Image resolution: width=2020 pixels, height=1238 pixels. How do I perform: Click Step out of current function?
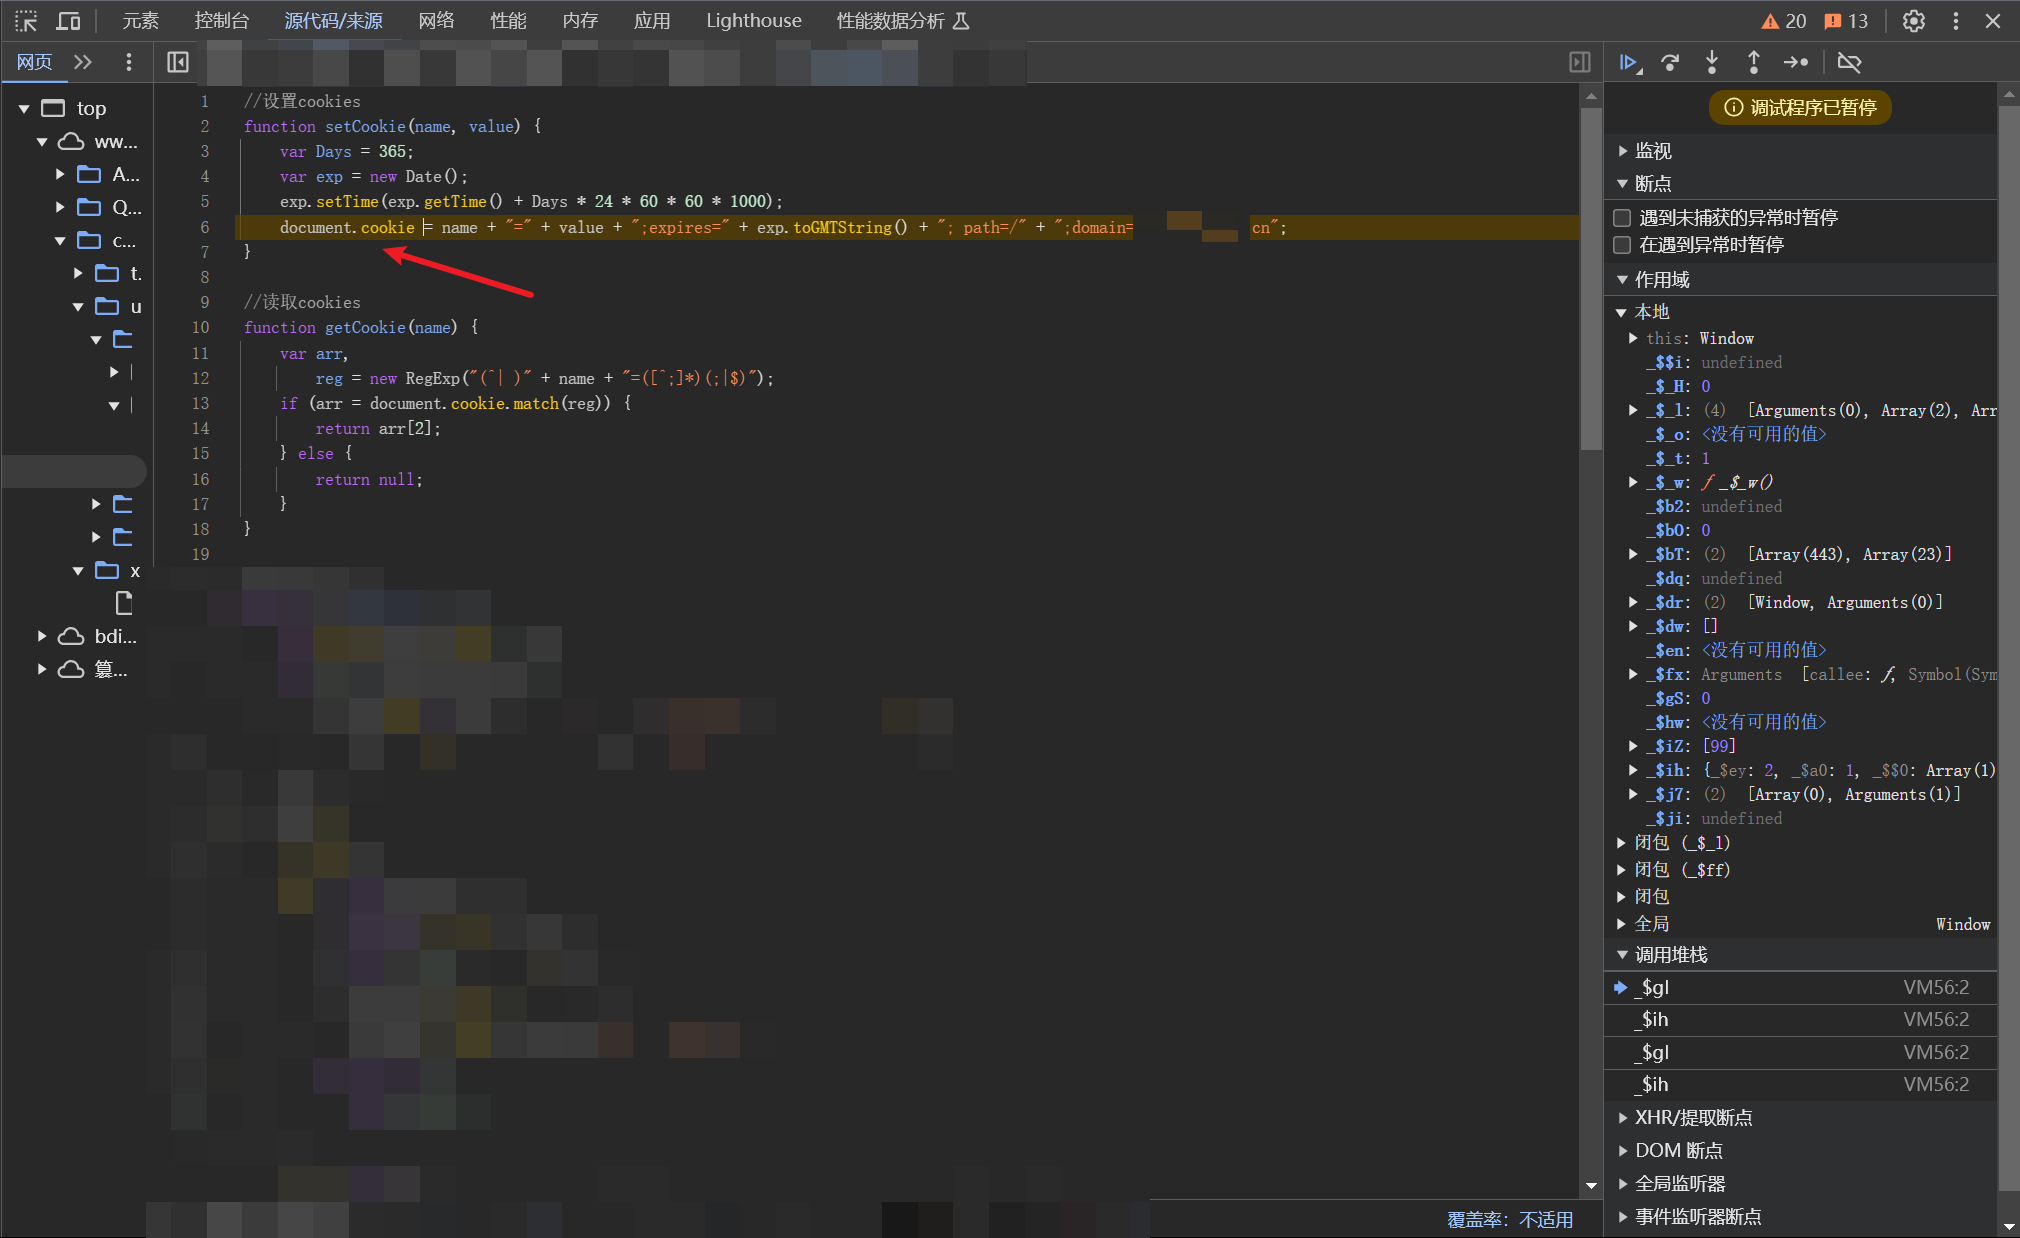(1753, 63)
